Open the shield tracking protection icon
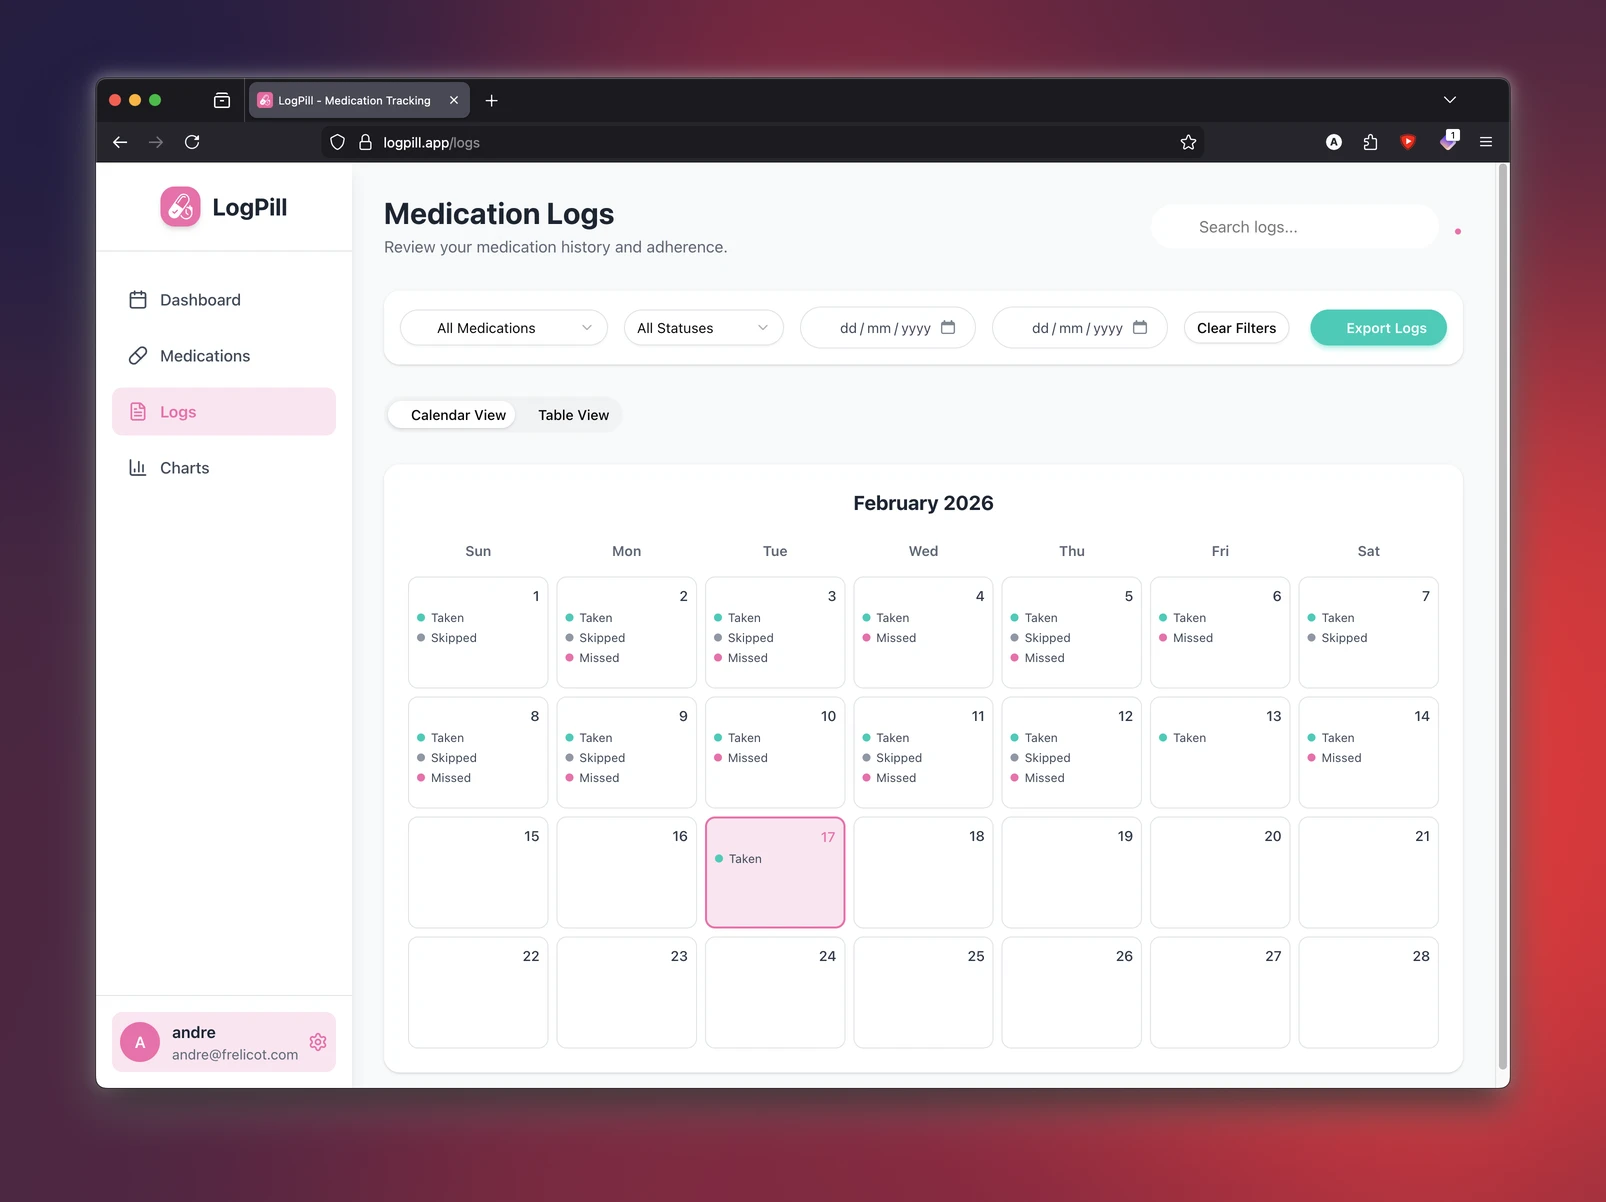 pyautogui.click(x=338, y=142)
